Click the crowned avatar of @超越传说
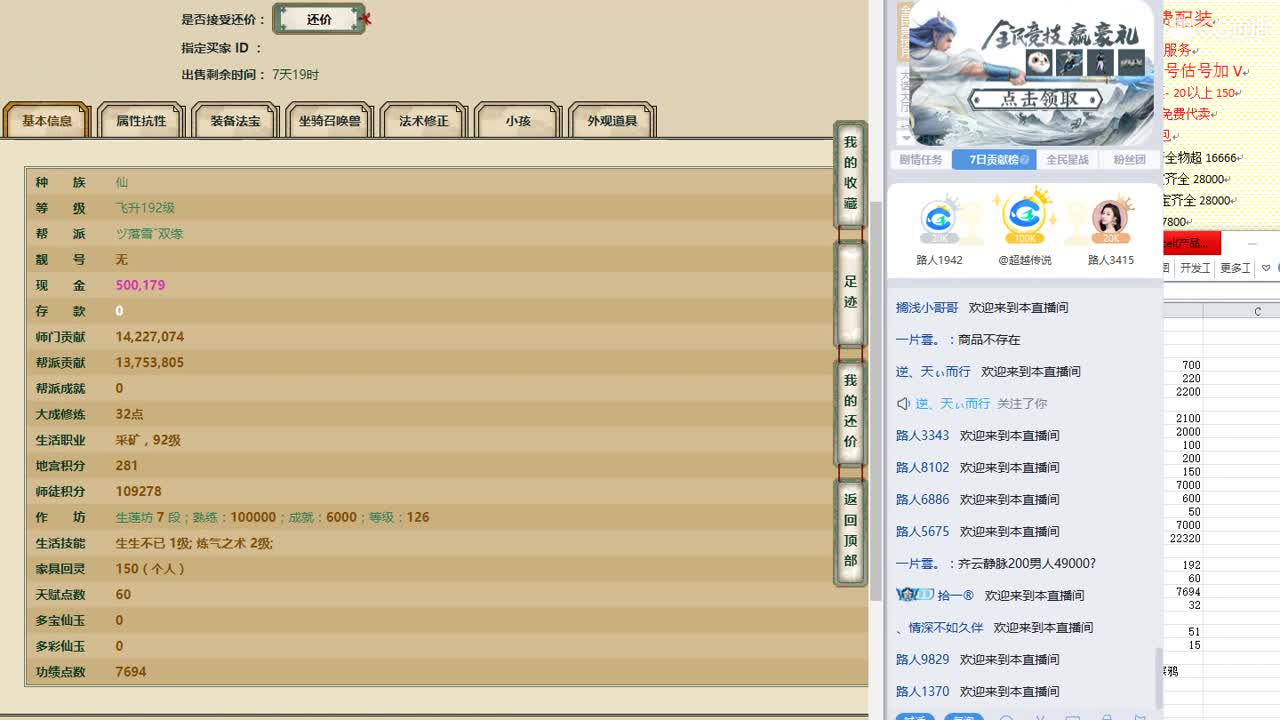1280x720 pixels. tap(1025, 214)
